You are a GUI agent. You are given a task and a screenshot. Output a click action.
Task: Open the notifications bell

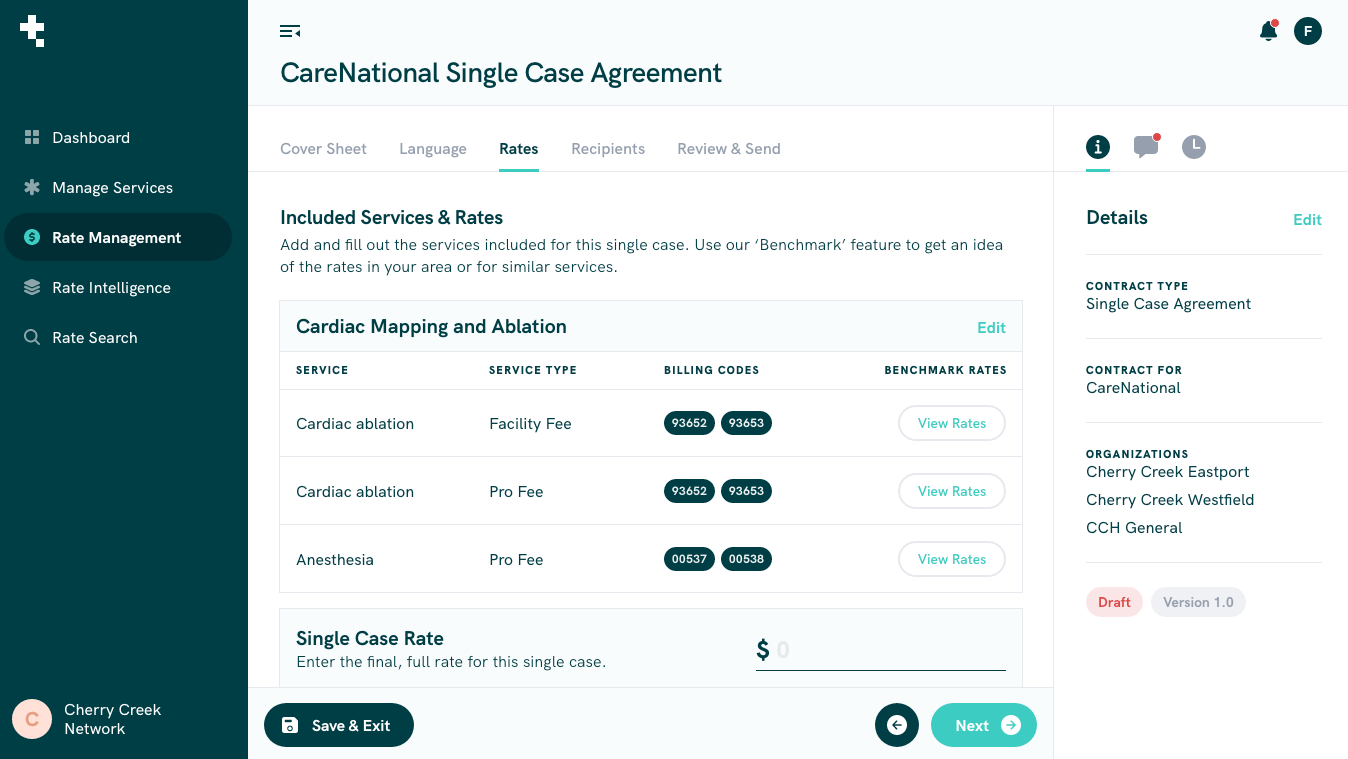click(1268, 31)
